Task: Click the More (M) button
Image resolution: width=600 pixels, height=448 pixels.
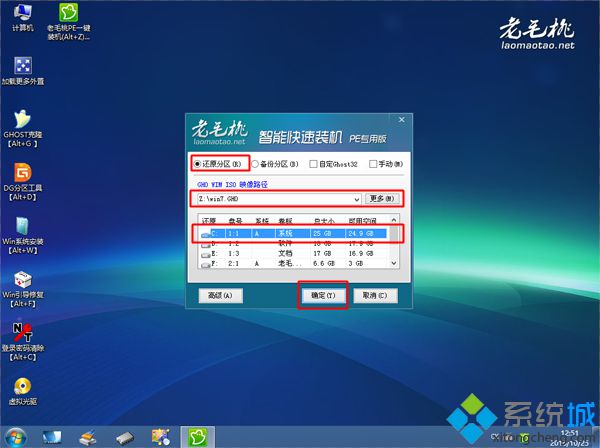Action: pyautogui.click(x=382, y=199)
